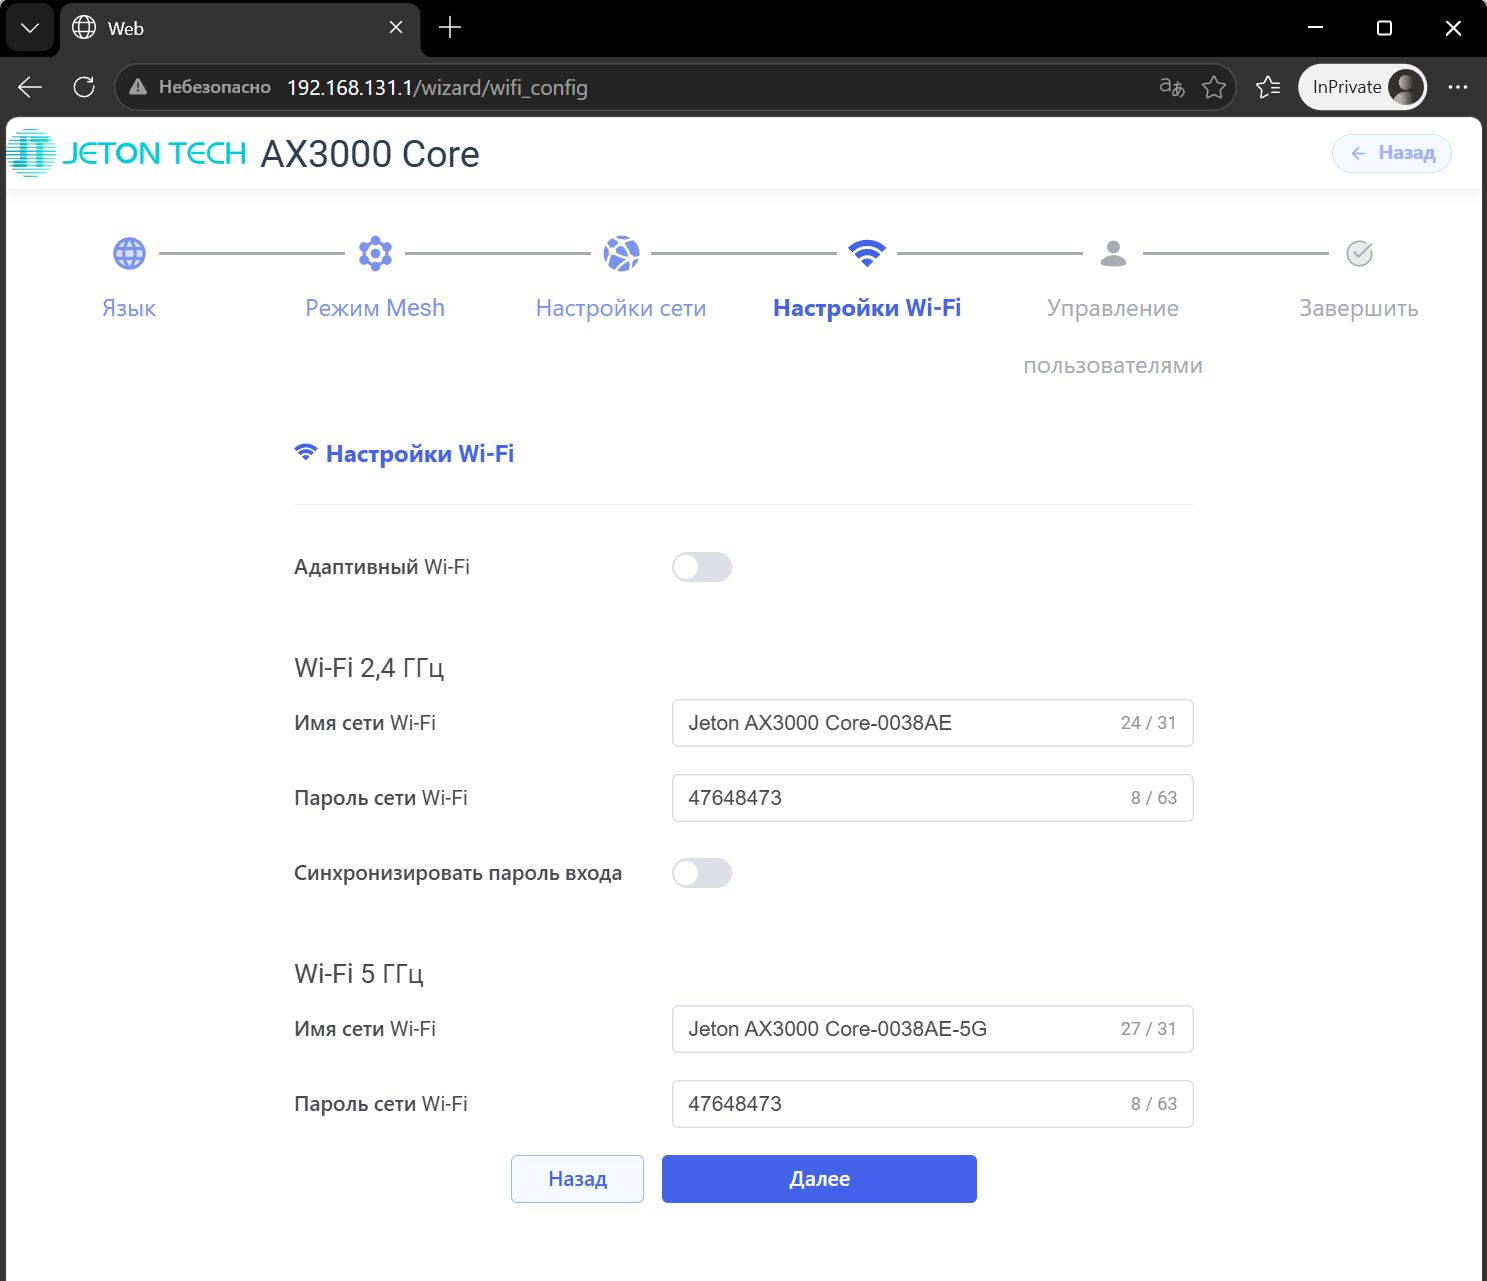Open browser settings and more menu

[1458, 87]
